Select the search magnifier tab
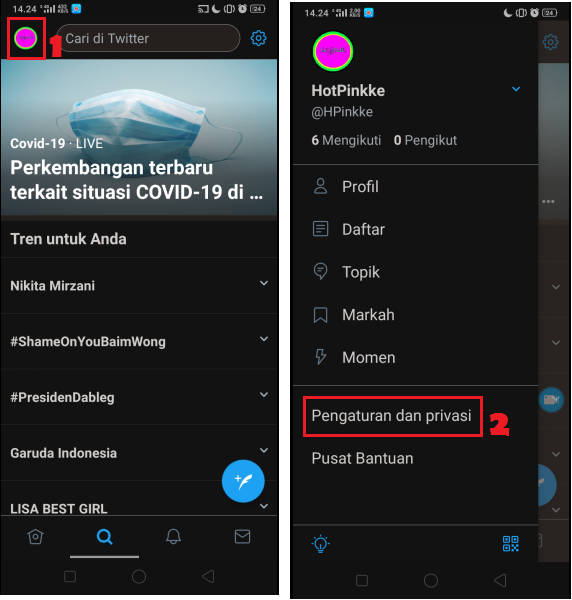 [x=104, y=536]
